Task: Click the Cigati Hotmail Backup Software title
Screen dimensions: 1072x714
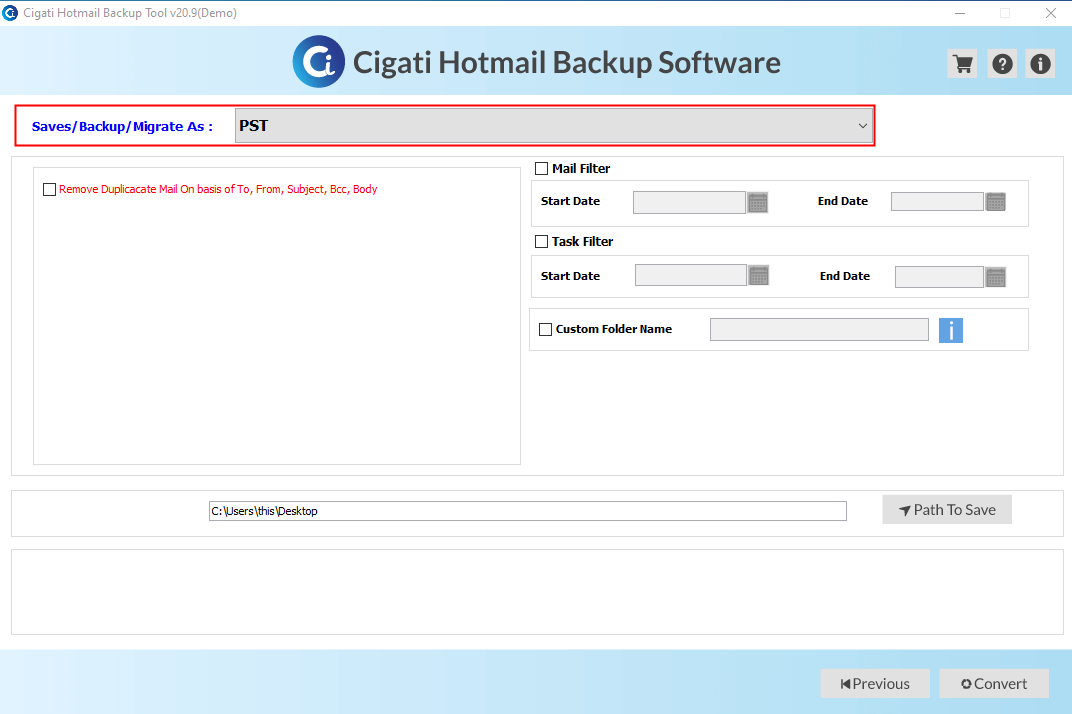Action: coord(566,62)
